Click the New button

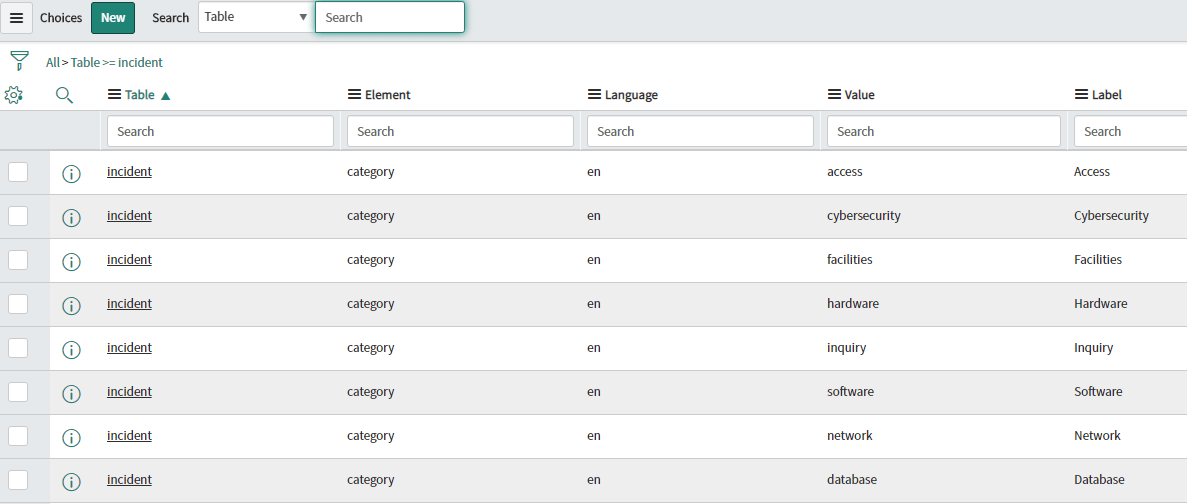[113, 18]
